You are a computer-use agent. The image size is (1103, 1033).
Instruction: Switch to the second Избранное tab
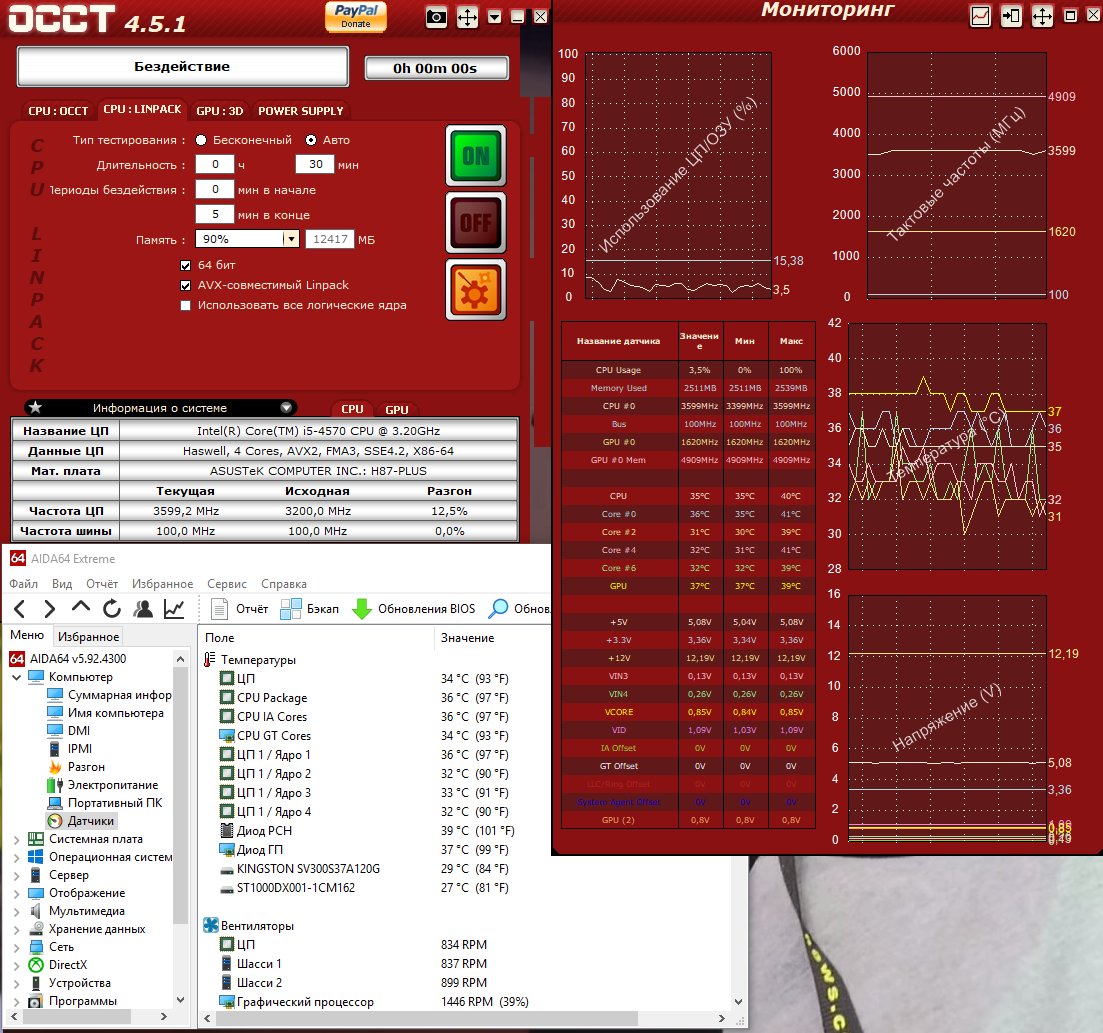[89, 636]
